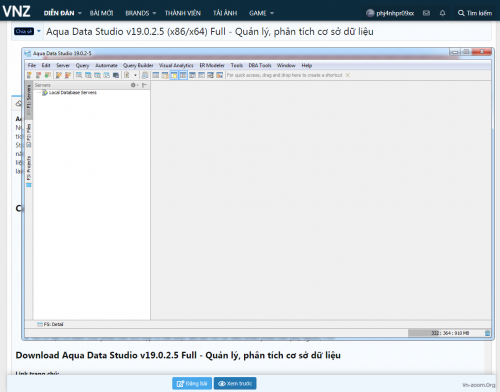
Task: Click the VNZ forum logo
Action: (x=16, y=11)
